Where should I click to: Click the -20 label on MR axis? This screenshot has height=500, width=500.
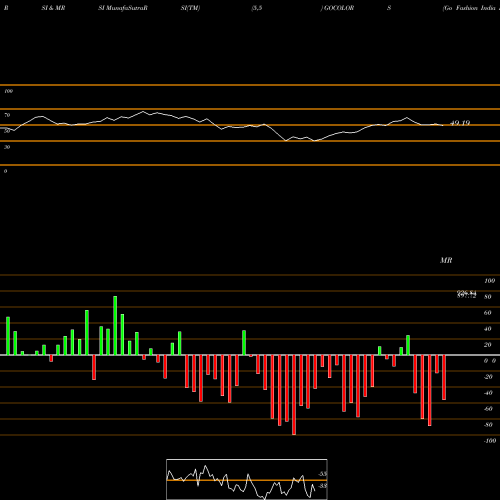coord(488,377)
